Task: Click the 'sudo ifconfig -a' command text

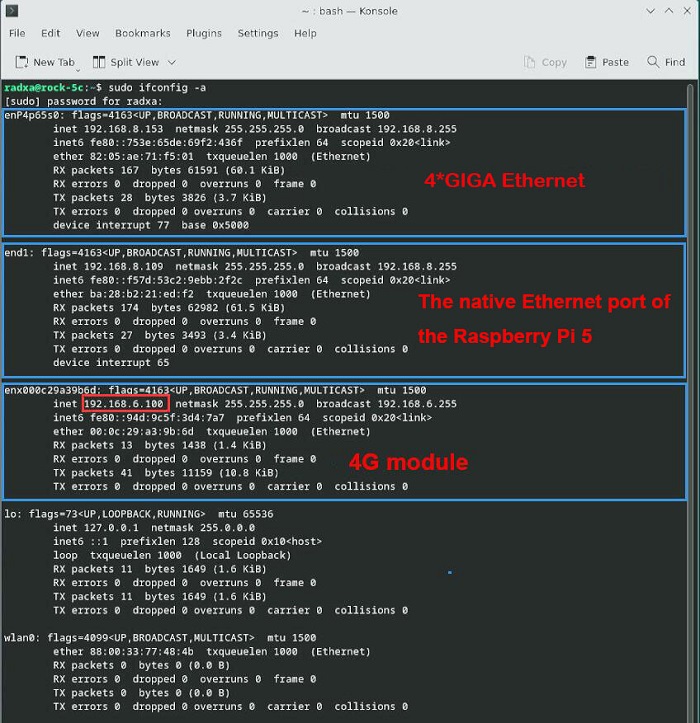Action: [157, 88]
